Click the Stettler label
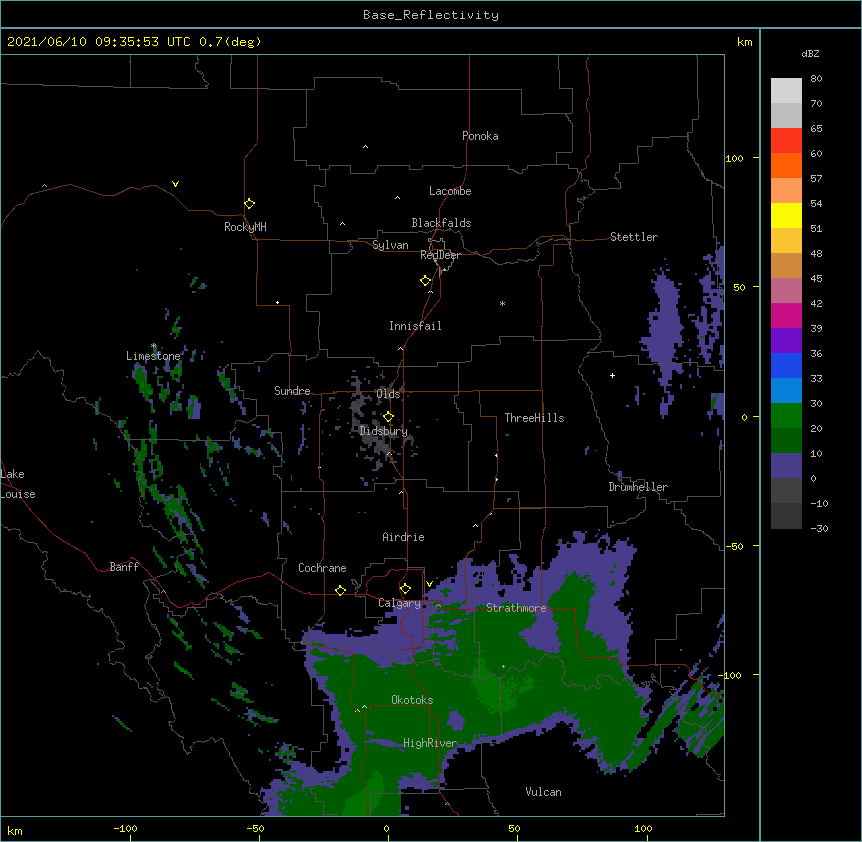Screen dimensions: 862x842 click(x=634, y=237)
